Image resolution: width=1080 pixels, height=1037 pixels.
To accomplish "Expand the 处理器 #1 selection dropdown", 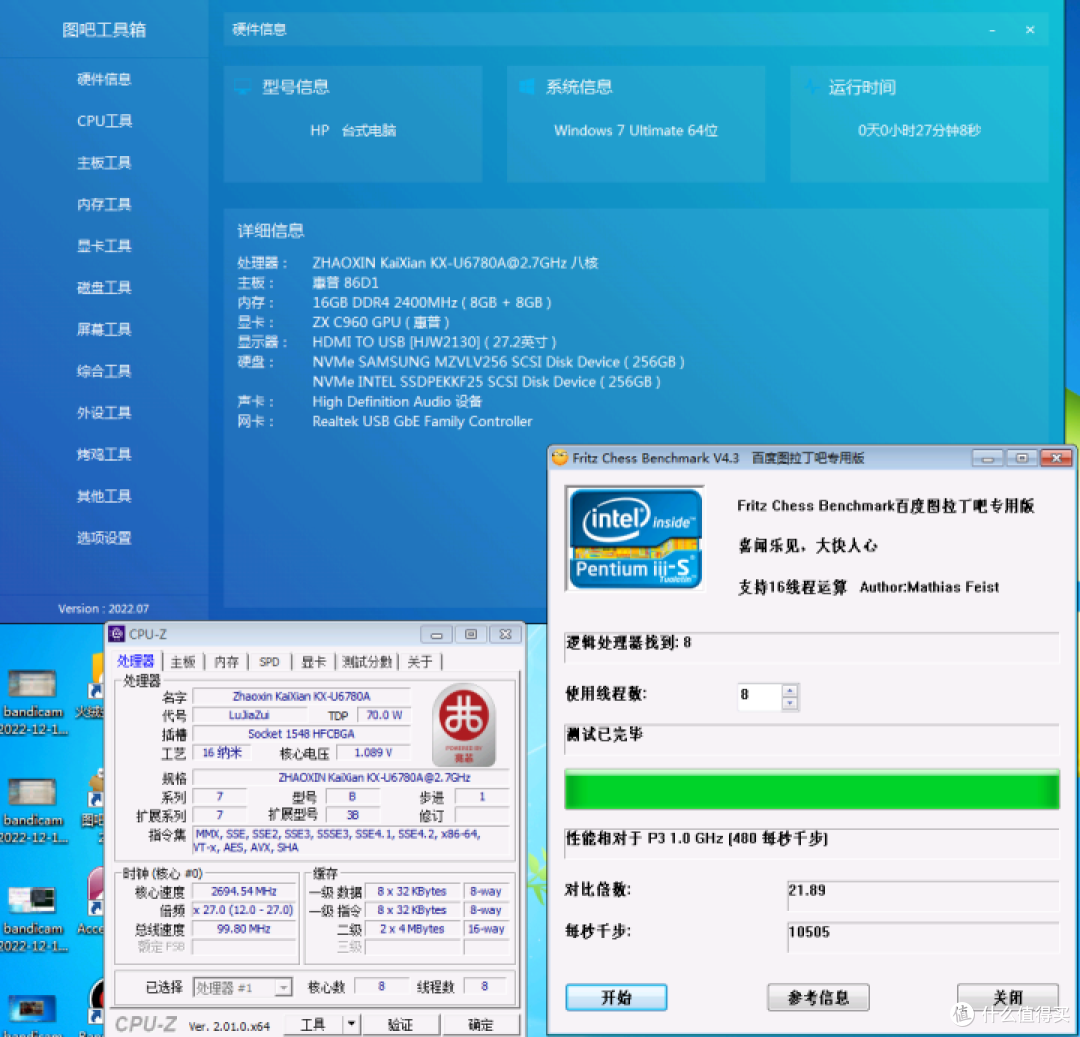I will 283,987.
